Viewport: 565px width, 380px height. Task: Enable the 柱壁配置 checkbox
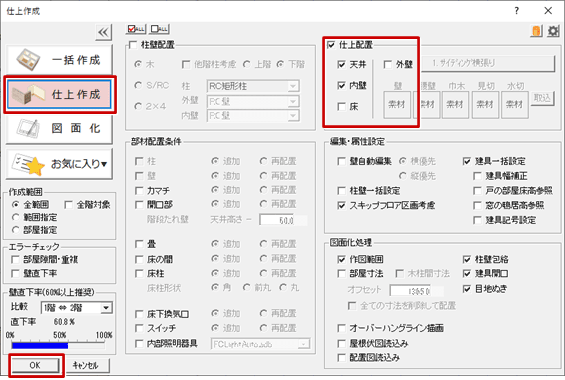[x=133, y=45]
